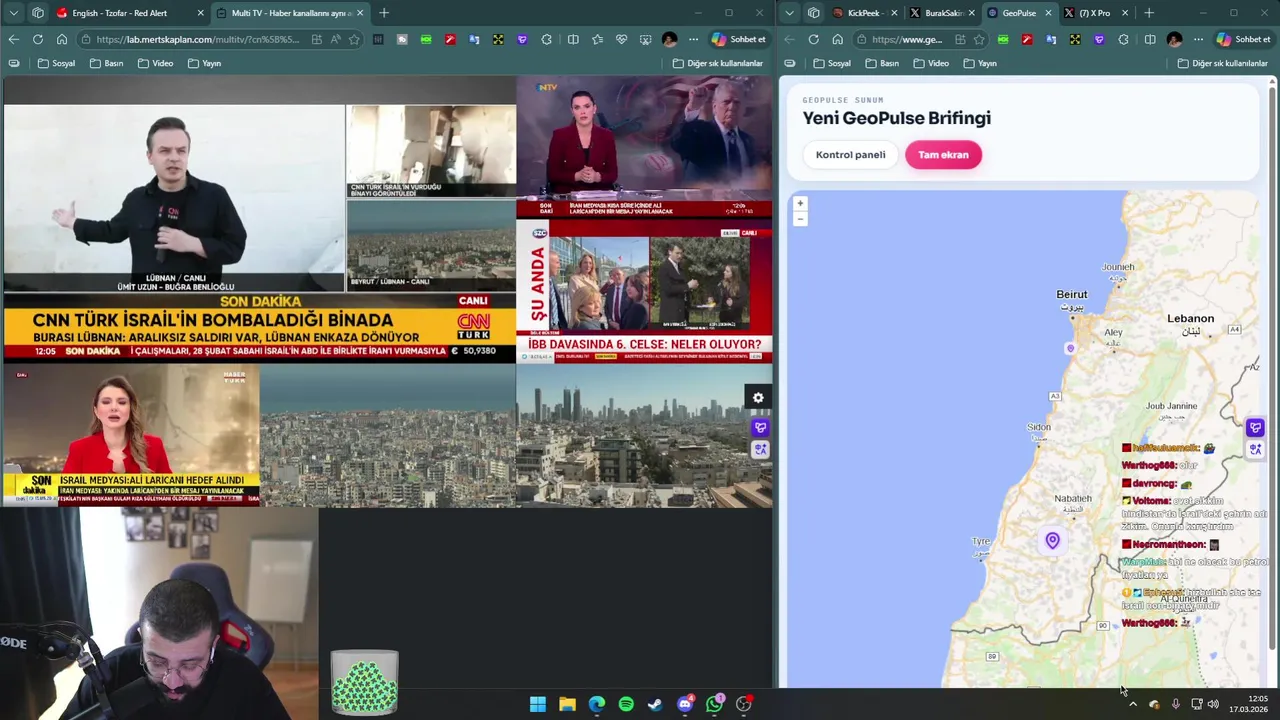The image size is (1280, 720).
Task: Go to home page in the right browser
Action: [837, 39]
